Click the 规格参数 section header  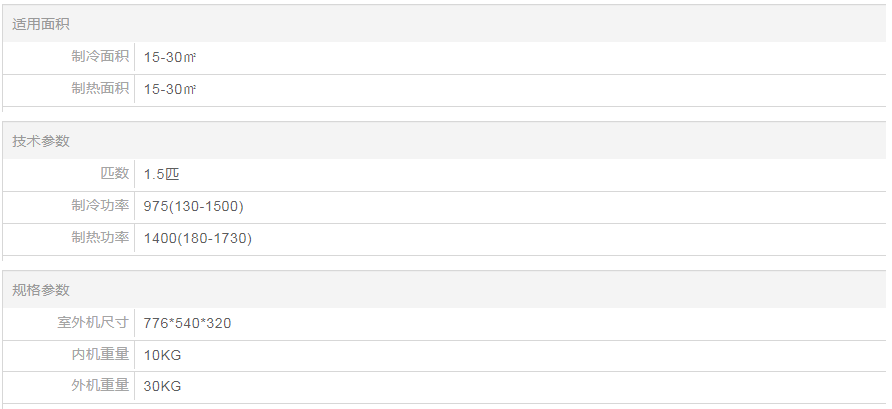(x=41, y=290)
